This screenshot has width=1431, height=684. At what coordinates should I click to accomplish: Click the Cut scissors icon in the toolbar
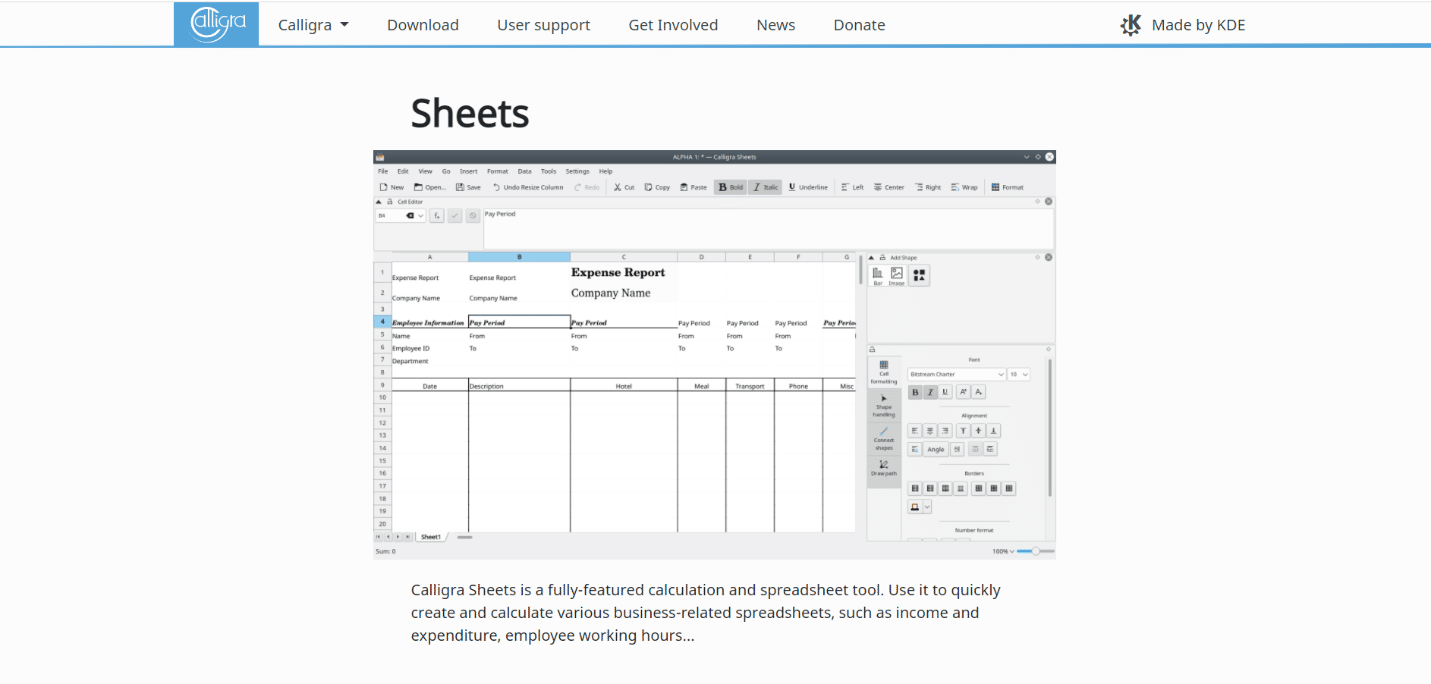[618, 187]
